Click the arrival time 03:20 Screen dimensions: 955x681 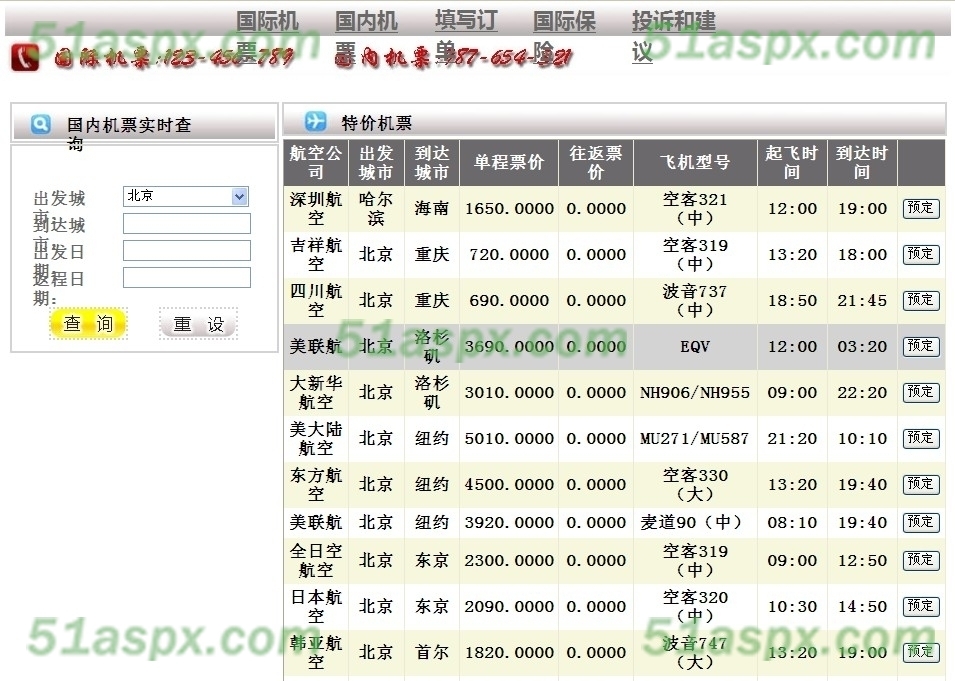point(862,346)
